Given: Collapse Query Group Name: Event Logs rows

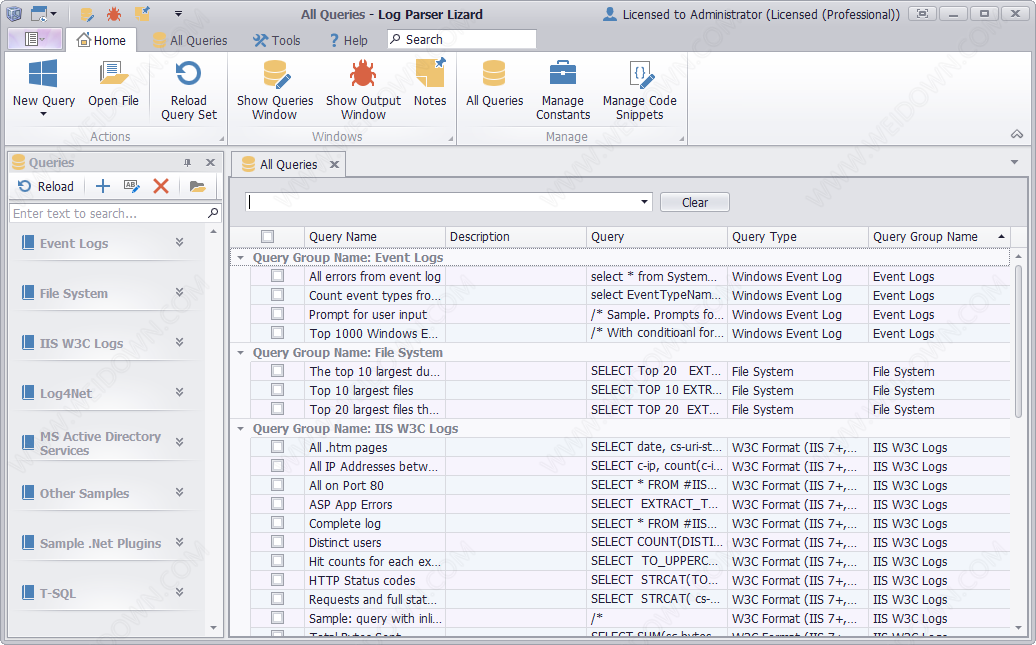Looking at the screenshot, I should point(240,258).
